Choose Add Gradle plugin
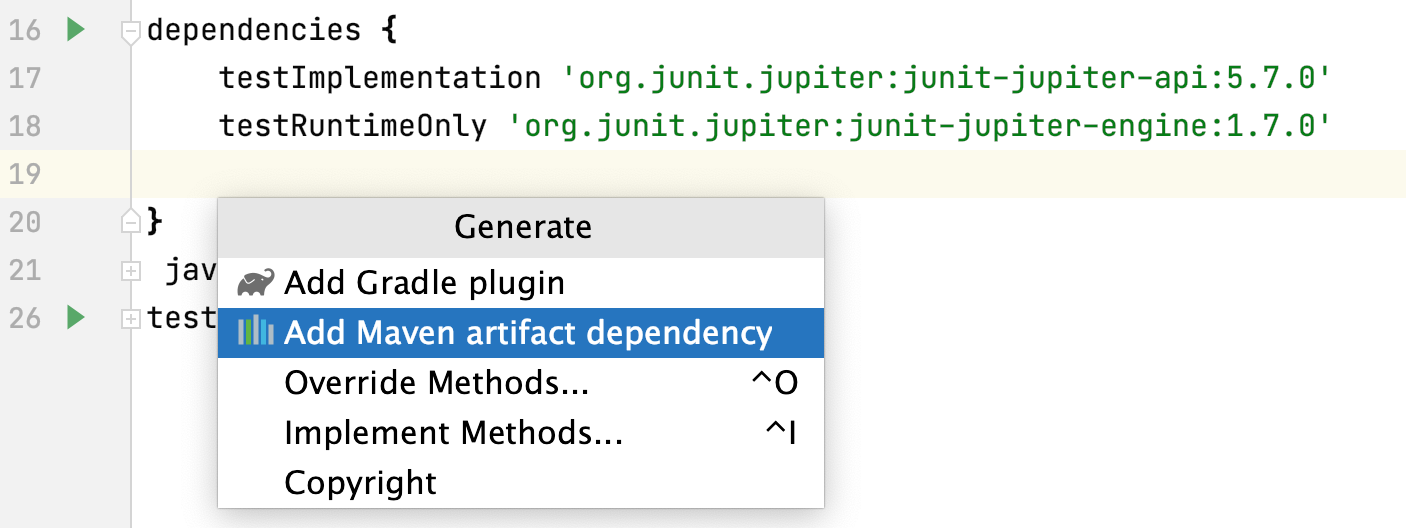This screenshot has width=1406, height=528. [x=521, y=283]
